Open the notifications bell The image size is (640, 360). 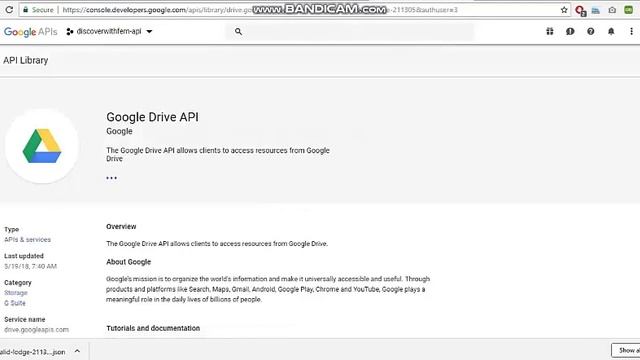611,31
